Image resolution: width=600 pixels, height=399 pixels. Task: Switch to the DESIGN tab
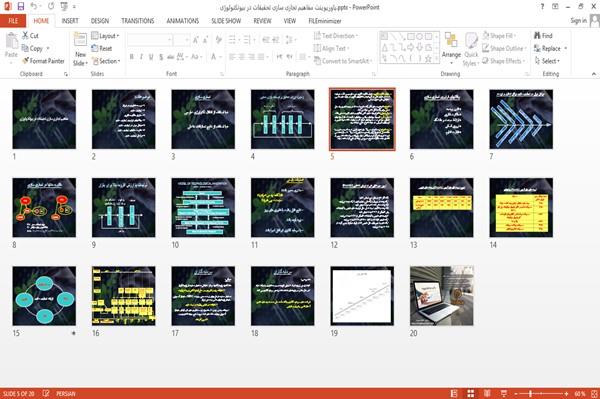click(100, 21)
